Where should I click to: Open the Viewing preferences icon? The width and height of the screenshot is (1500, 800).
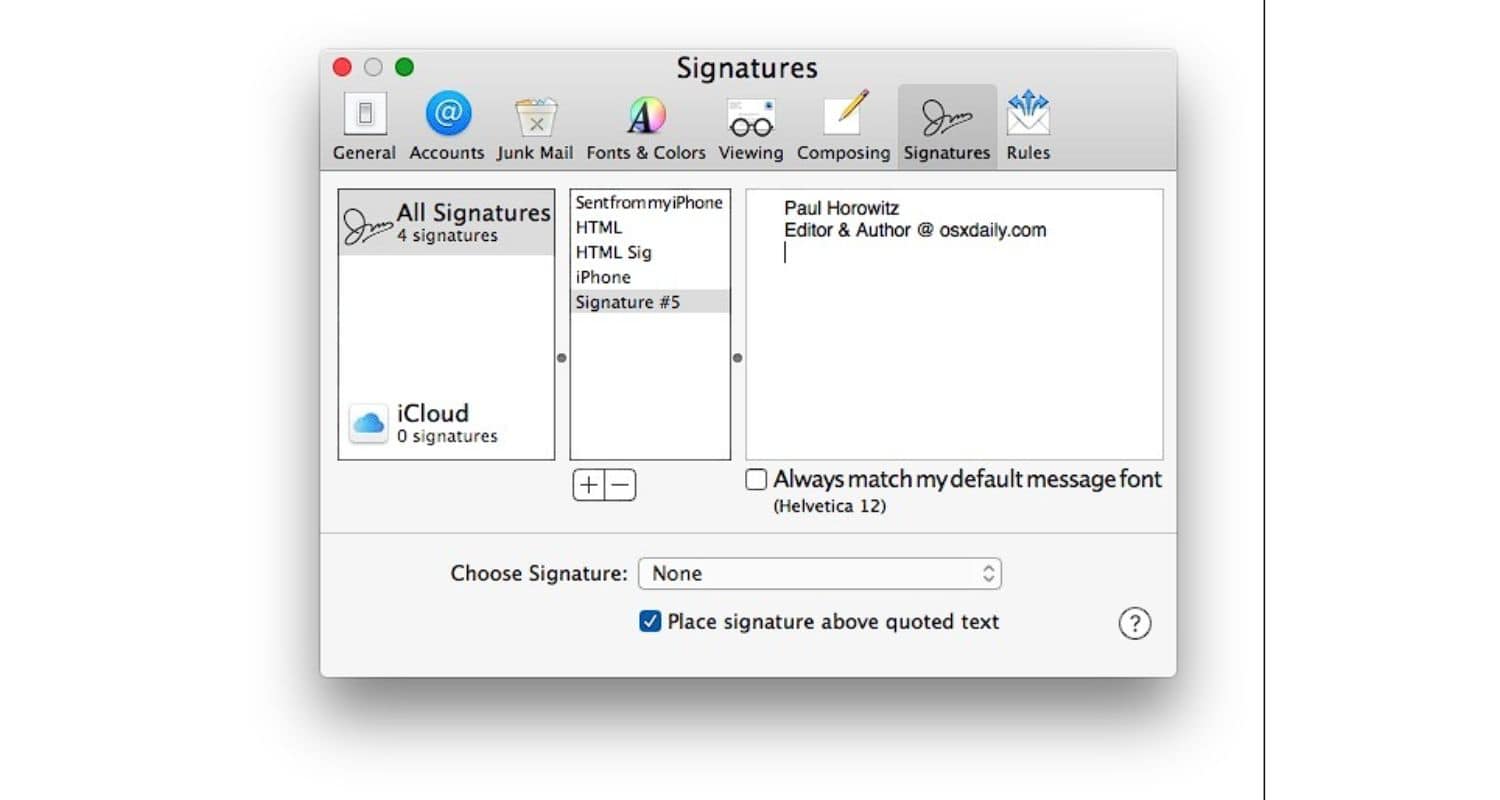[x=750, y=127]
